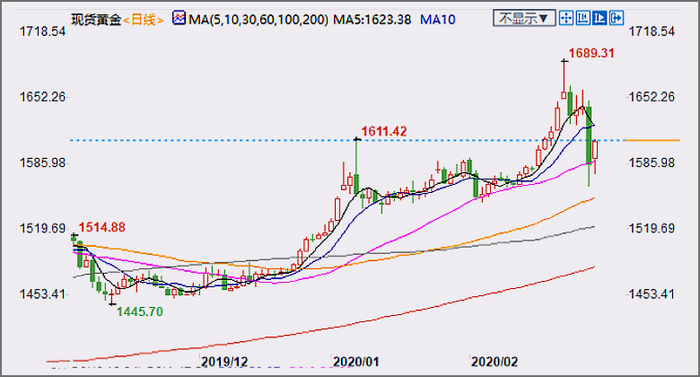Click the 日线 period label
The image size is (700, 377).
pos(143,20)
